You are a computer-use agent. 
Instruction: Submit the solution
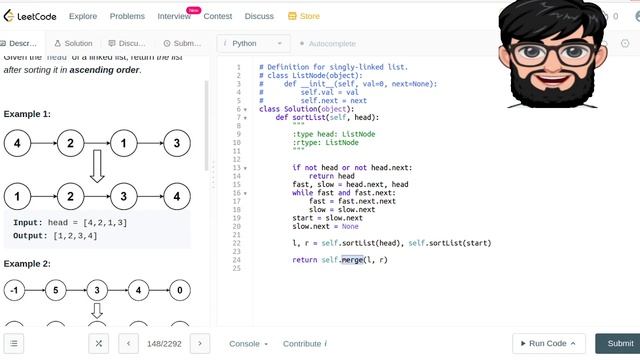point(618,343)
